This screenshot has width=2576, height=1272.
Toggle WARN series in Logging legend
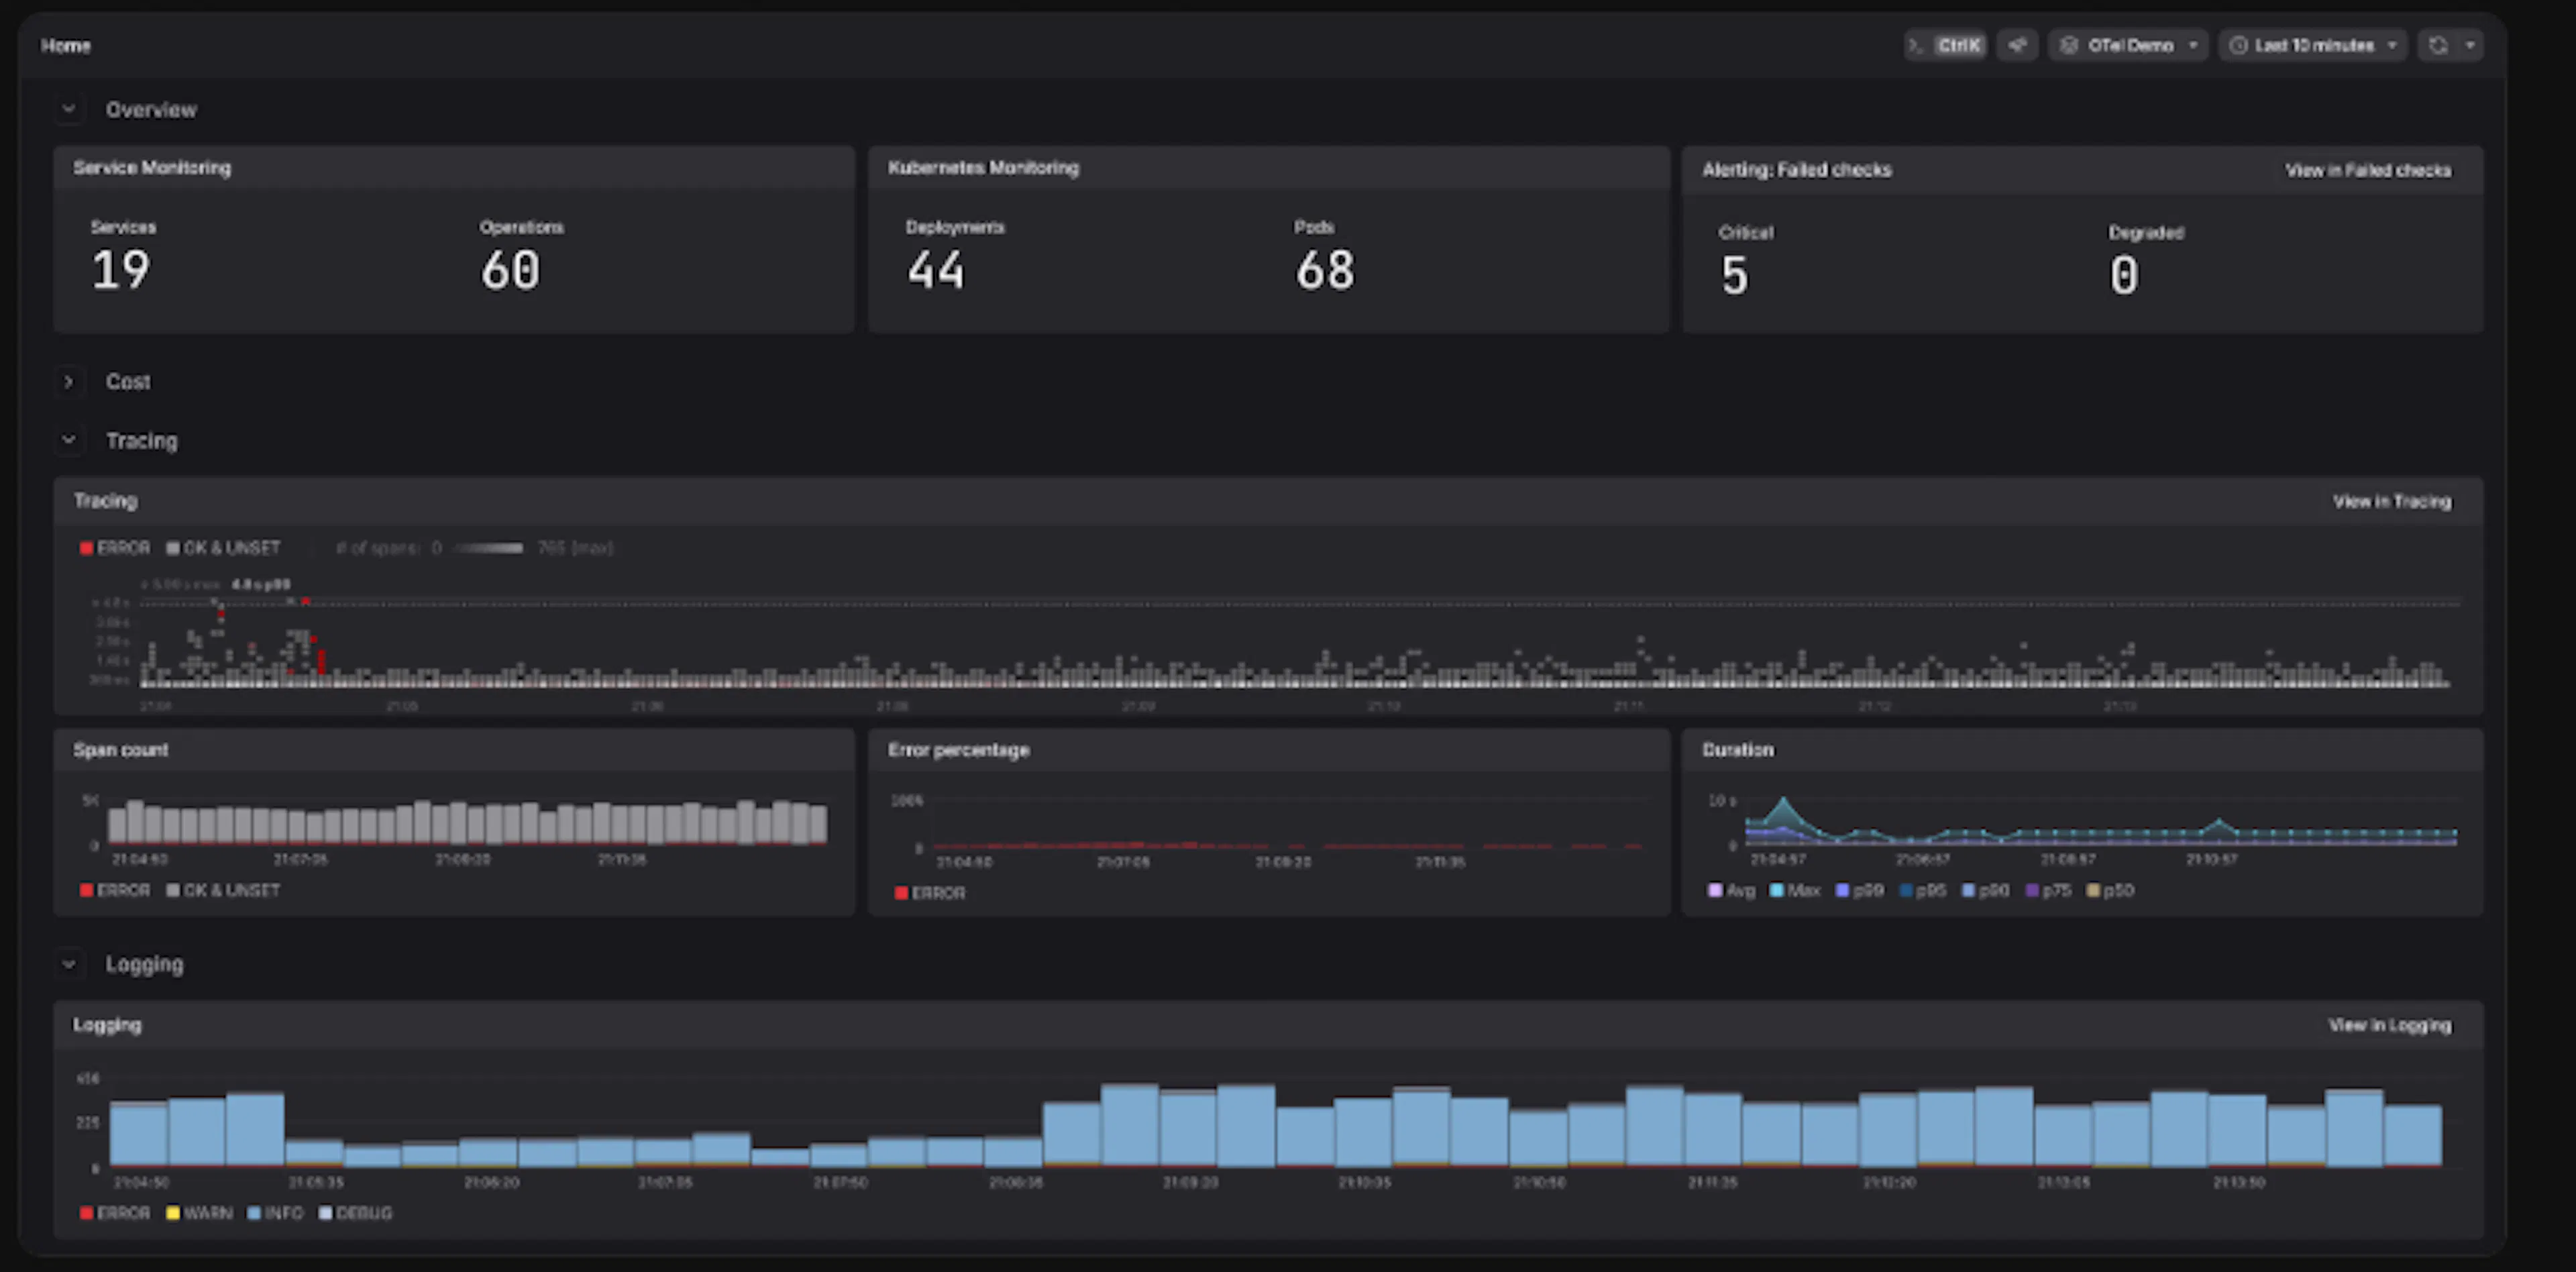pyautogui.click(x=199, y=1213)
